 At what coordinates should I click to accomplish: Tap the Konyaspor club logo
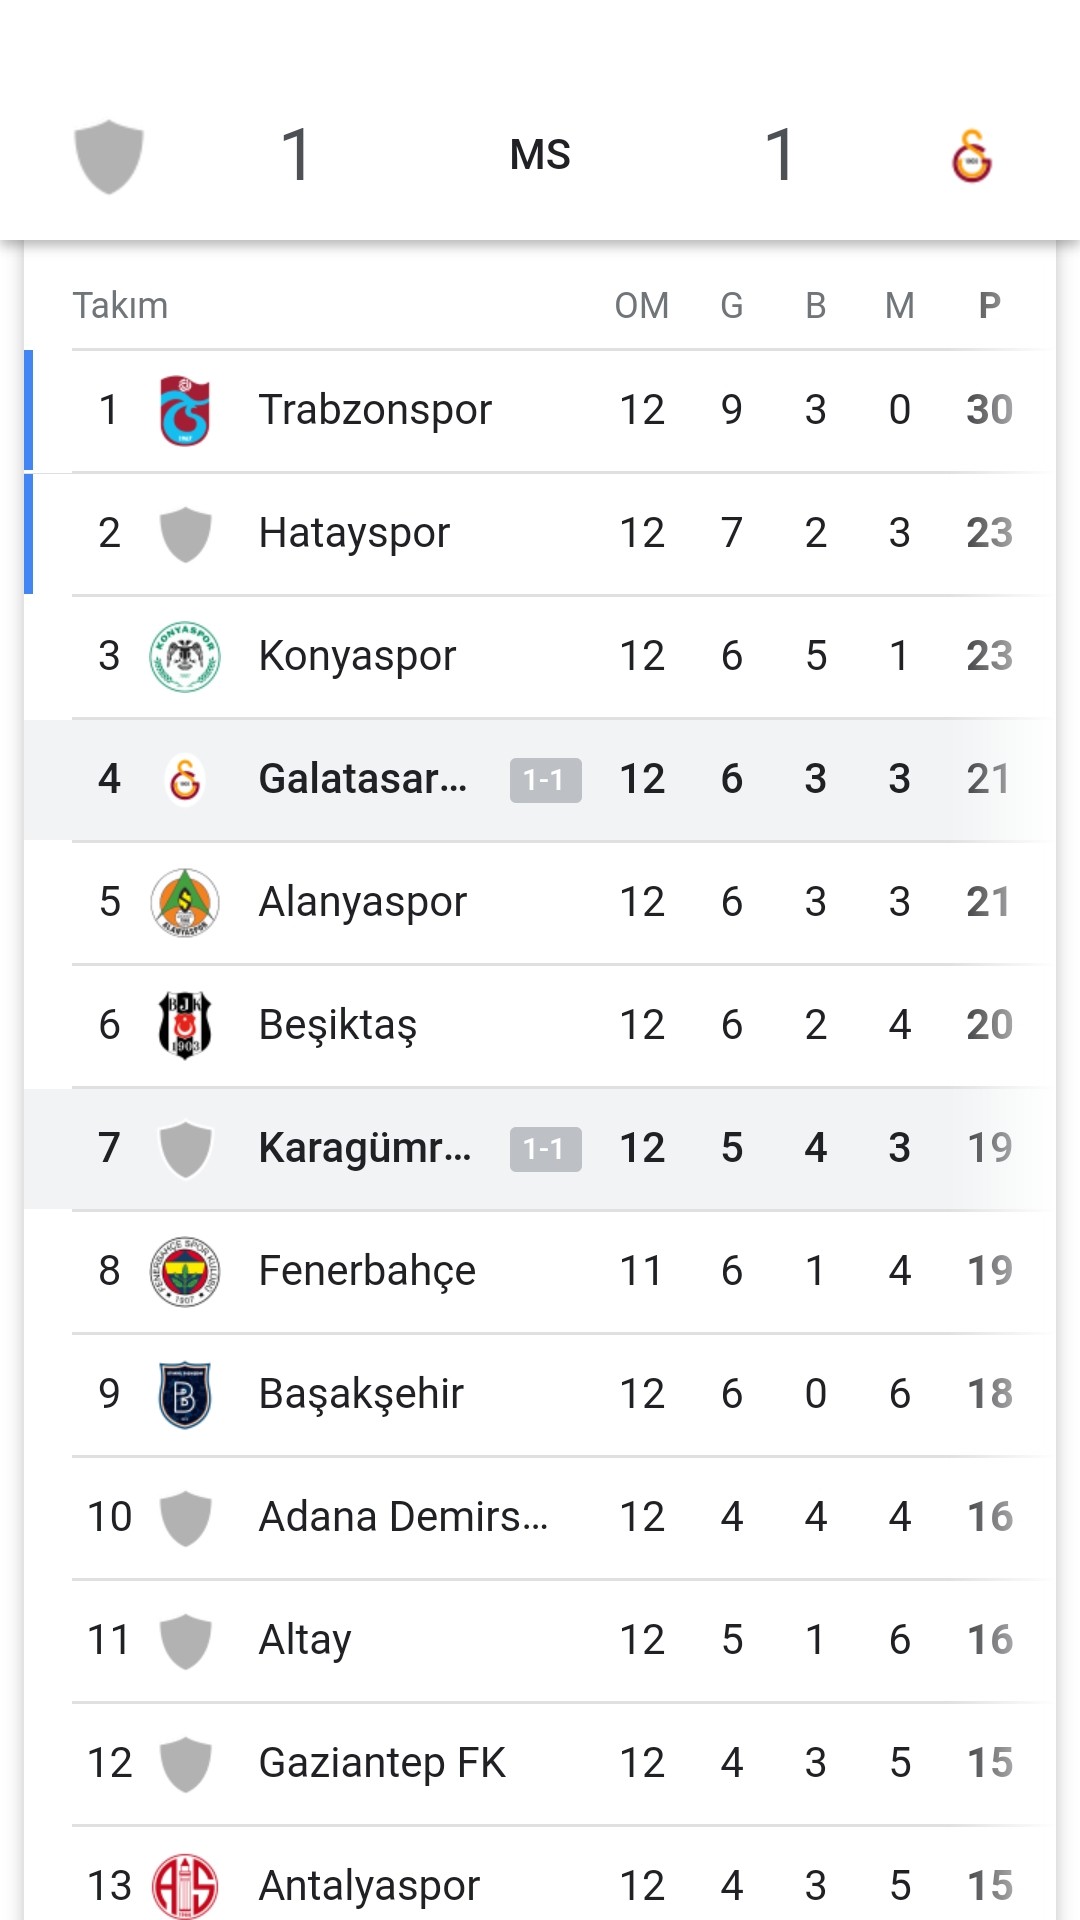tap(185, 656)
